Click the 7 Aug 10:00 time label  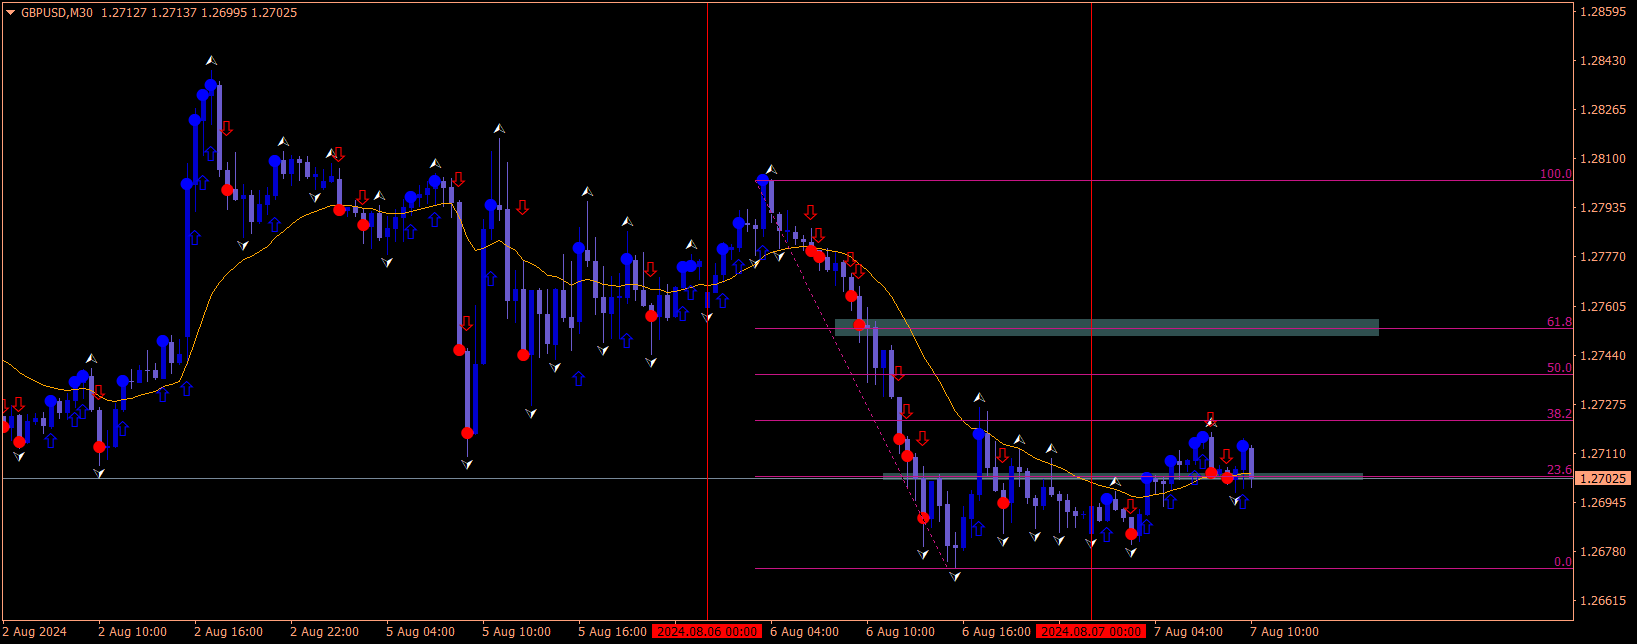pos(1284,632)
